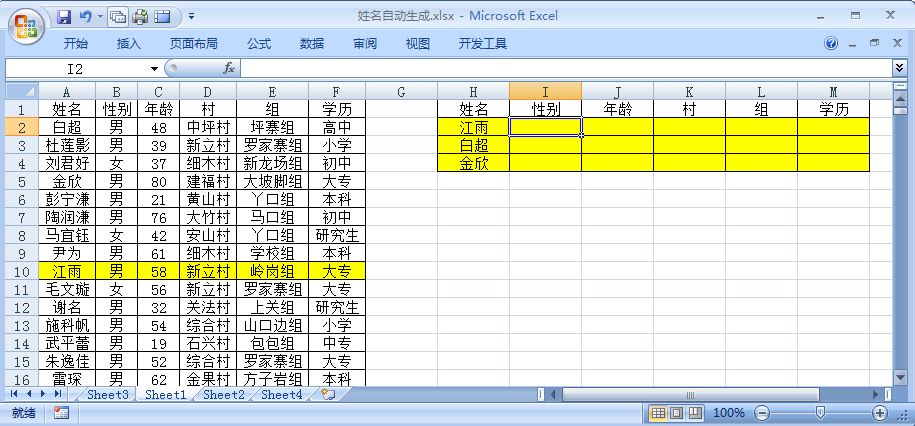This screenshot has width=915, height=426.
Task: Switch to the 视图 tab
Action: pyautogui.click(x=418, y=43)
